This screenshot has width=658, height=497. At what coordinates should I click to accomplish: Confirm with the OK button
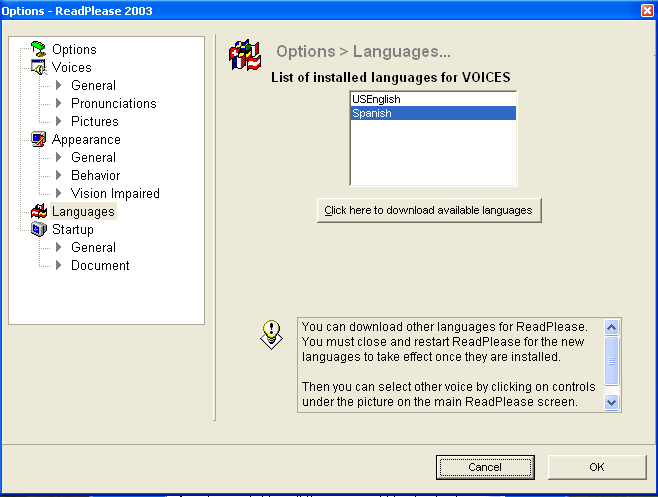coord(597,467)
